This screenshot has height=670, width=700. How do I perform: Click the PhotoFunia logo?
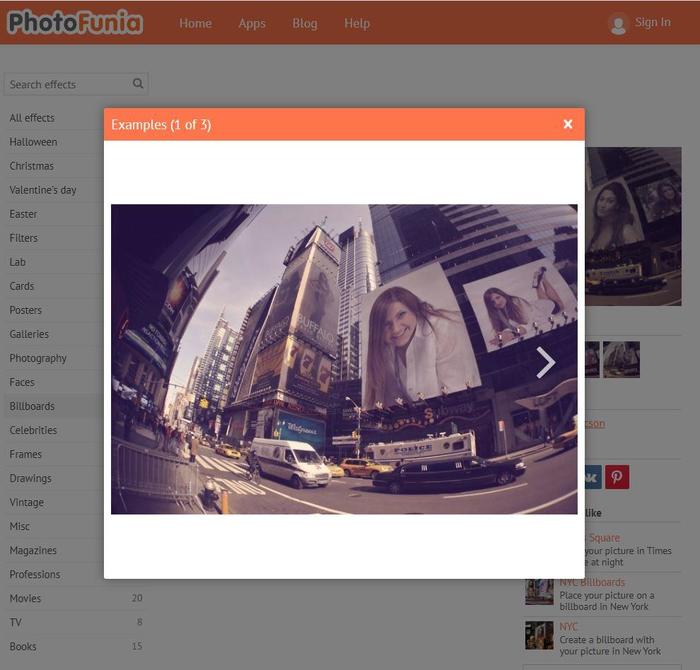(75, 22)
